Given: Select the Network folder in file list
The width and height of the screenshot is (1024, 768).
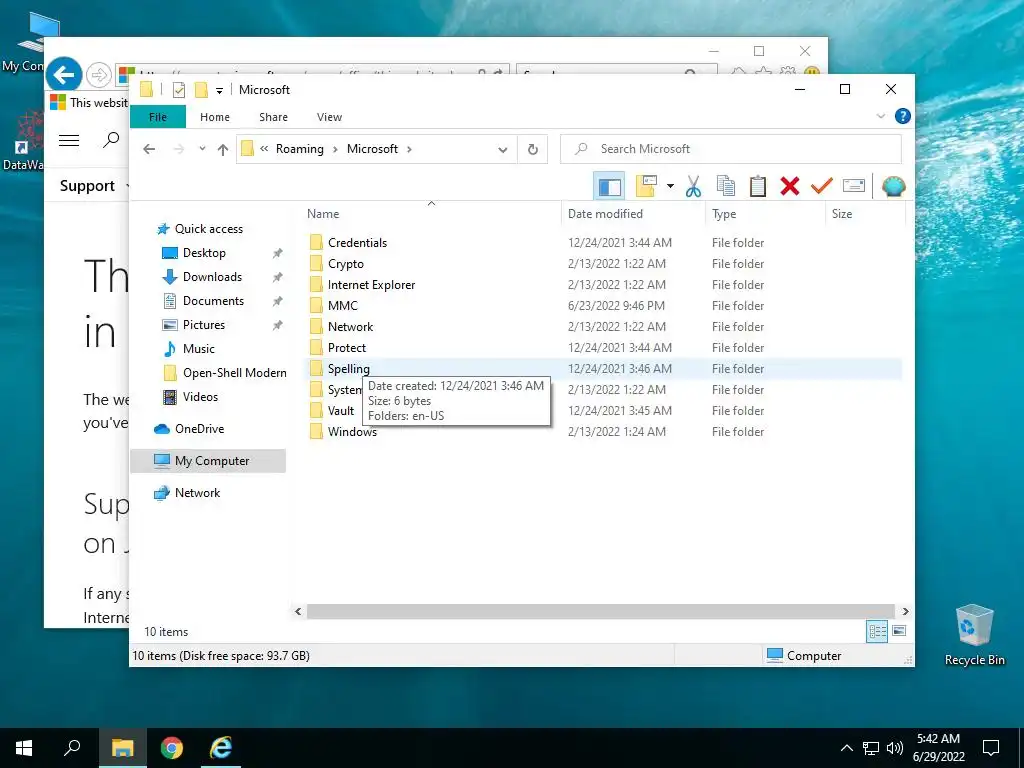Looking at the screenshot, I should point(350,327).
